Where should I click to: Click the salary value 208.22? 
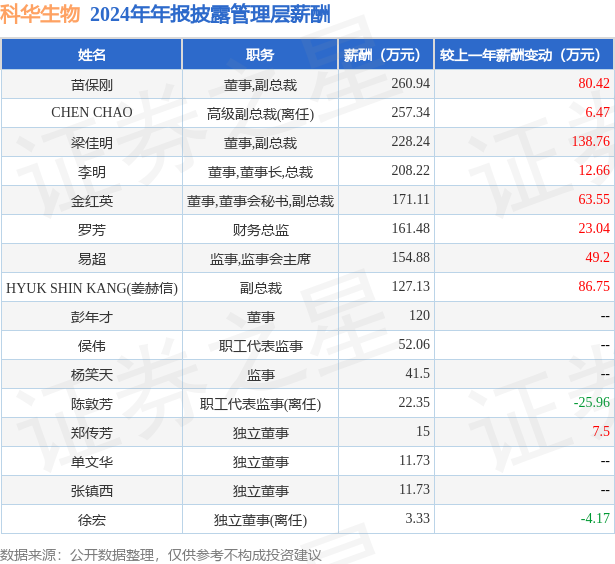coord(411,170)
